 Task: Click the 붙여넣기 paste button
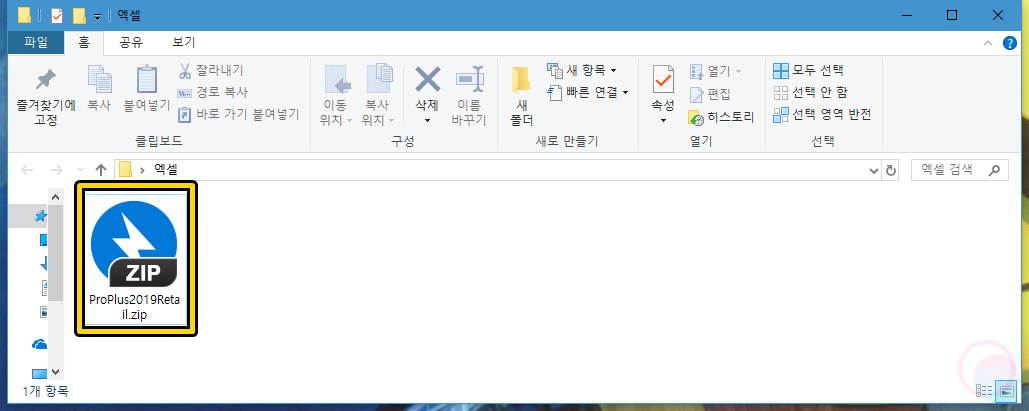point(147,89)
